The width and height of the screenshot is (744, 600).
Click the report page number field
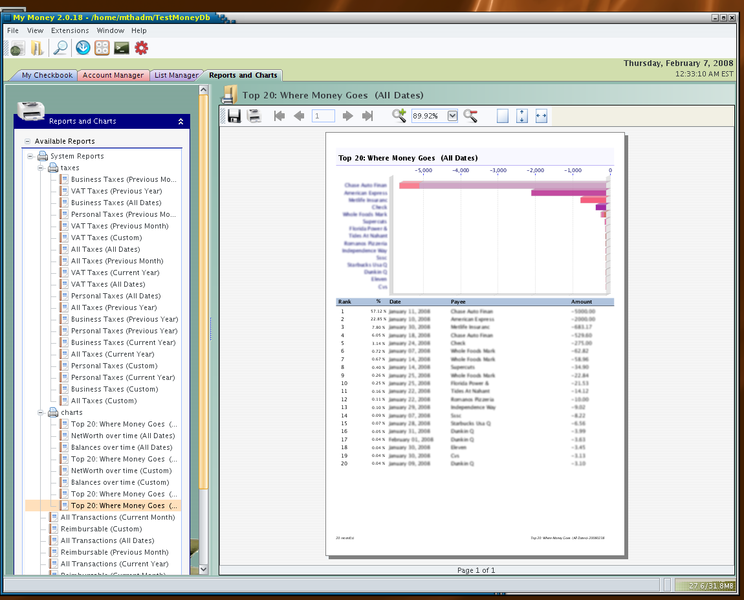323,116
